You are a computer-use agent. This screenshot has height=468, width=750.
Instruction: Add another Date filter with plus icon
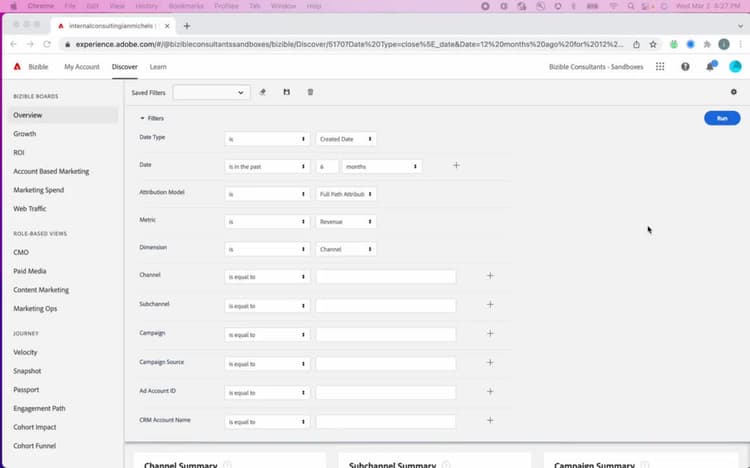coord(456,165)
